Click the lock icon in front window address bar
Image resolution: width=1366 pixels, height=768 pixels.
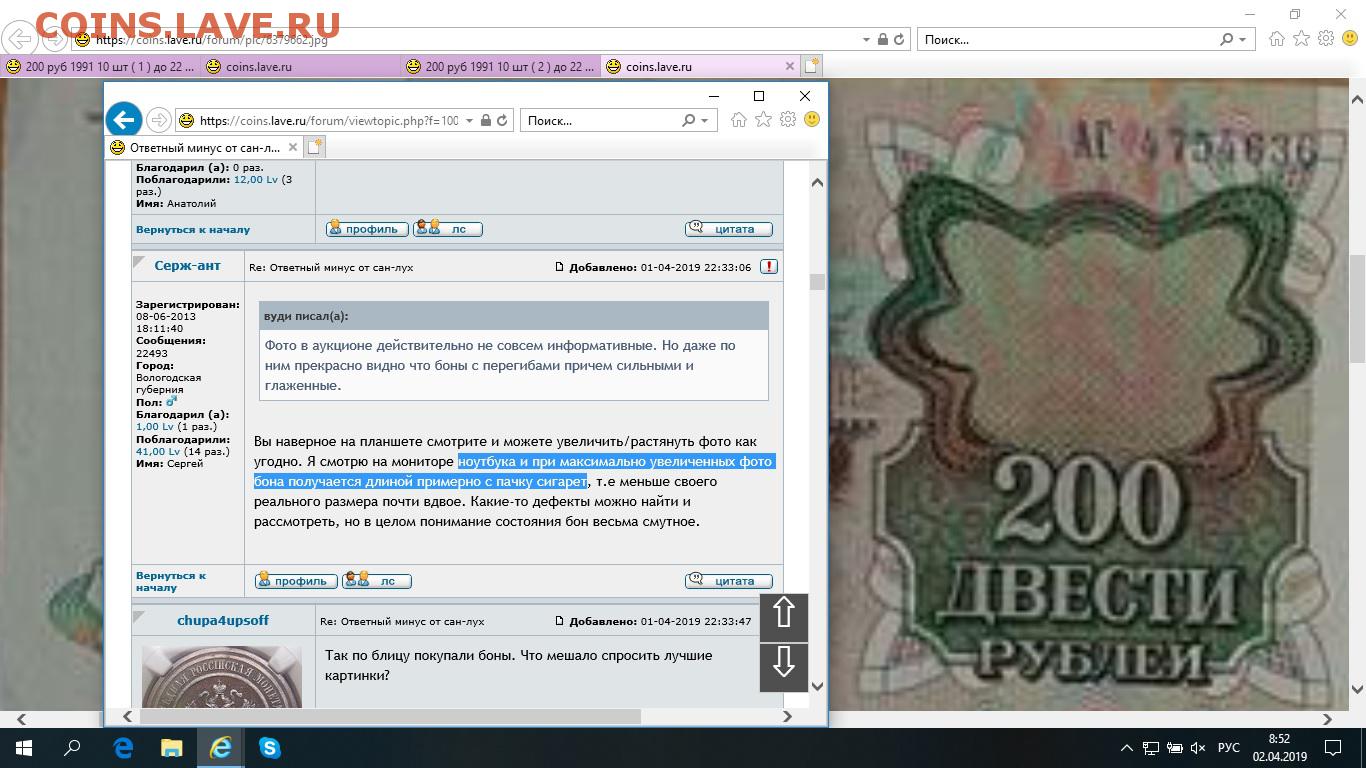click(x=485, y=120)
